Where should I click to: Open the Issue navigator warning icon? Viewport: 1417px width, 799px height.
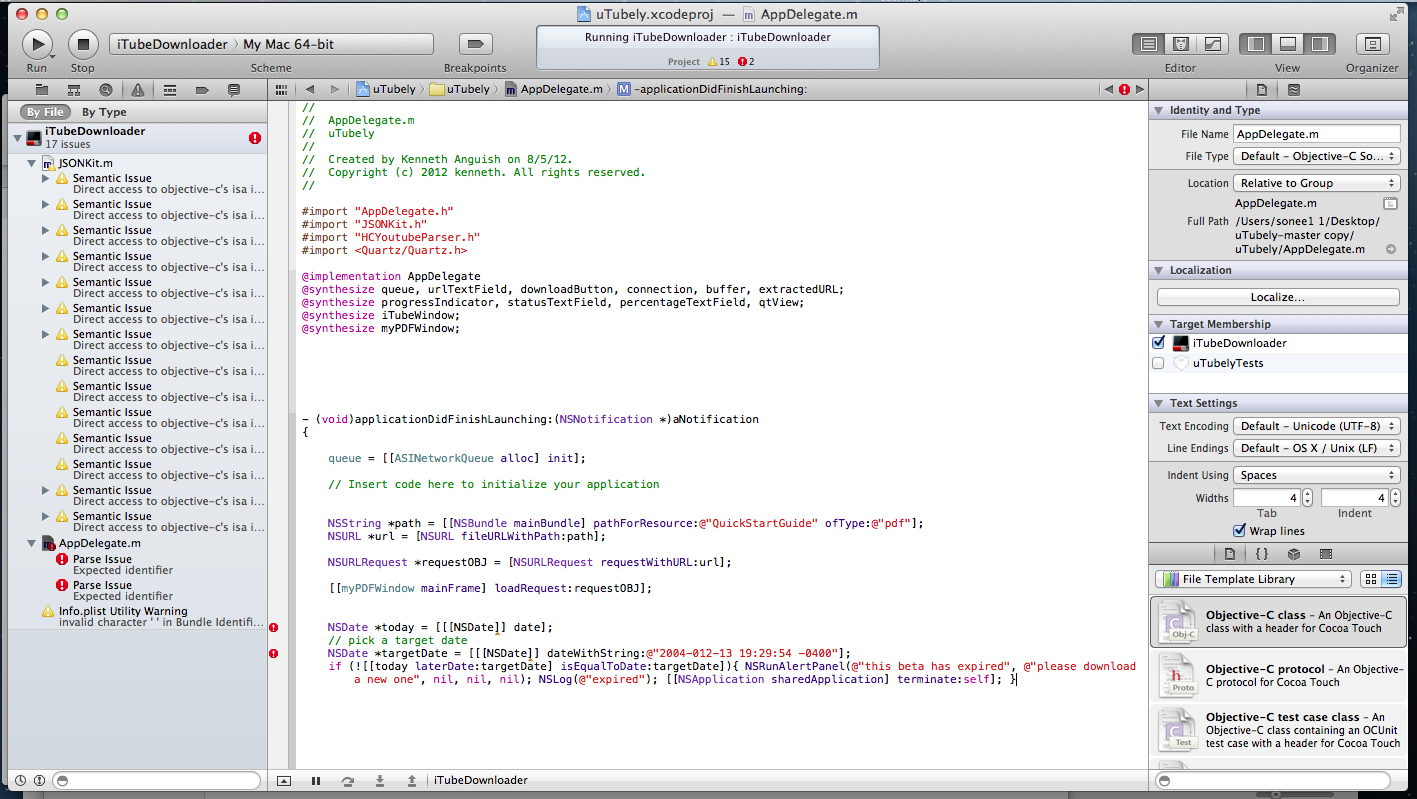[x=137, y=89]
